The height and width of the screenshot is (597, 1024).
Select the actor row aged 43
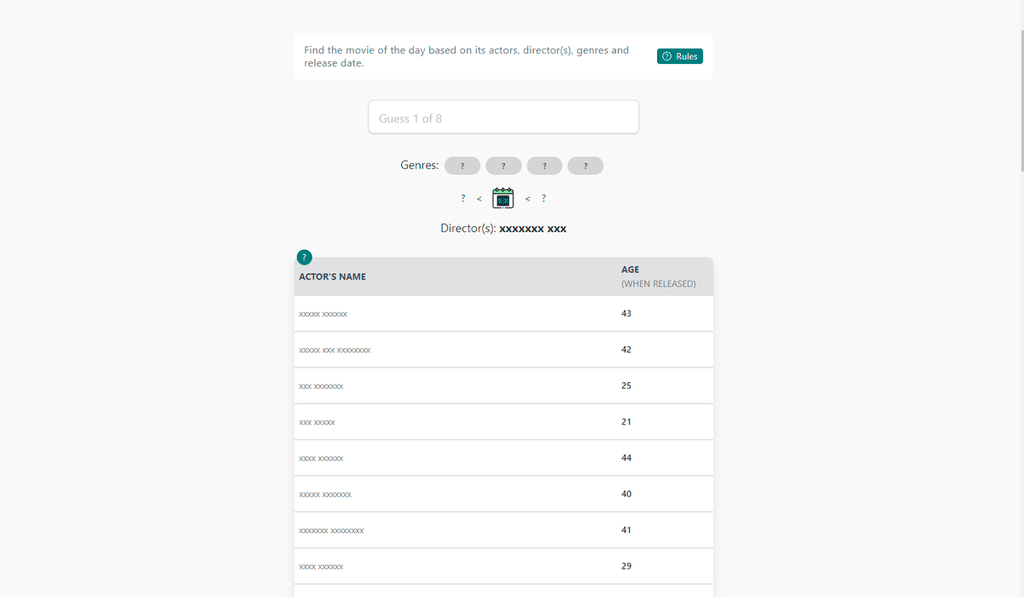point(503,314)
